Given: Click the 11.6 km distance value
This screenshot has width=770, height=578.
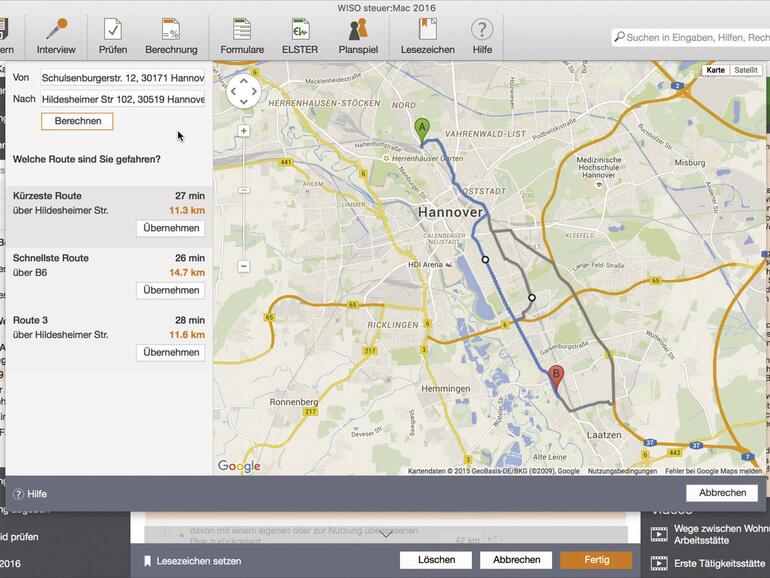Looking at the screenshot, I should [187, 335].
